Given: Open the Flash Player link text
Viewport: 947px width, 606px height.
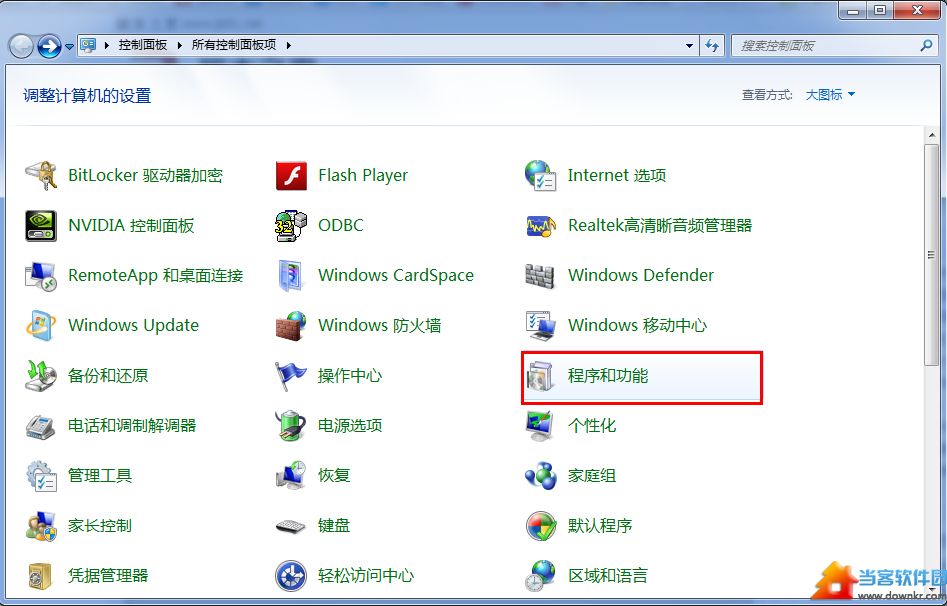Looking at the screenshot, I should (362, 176).
